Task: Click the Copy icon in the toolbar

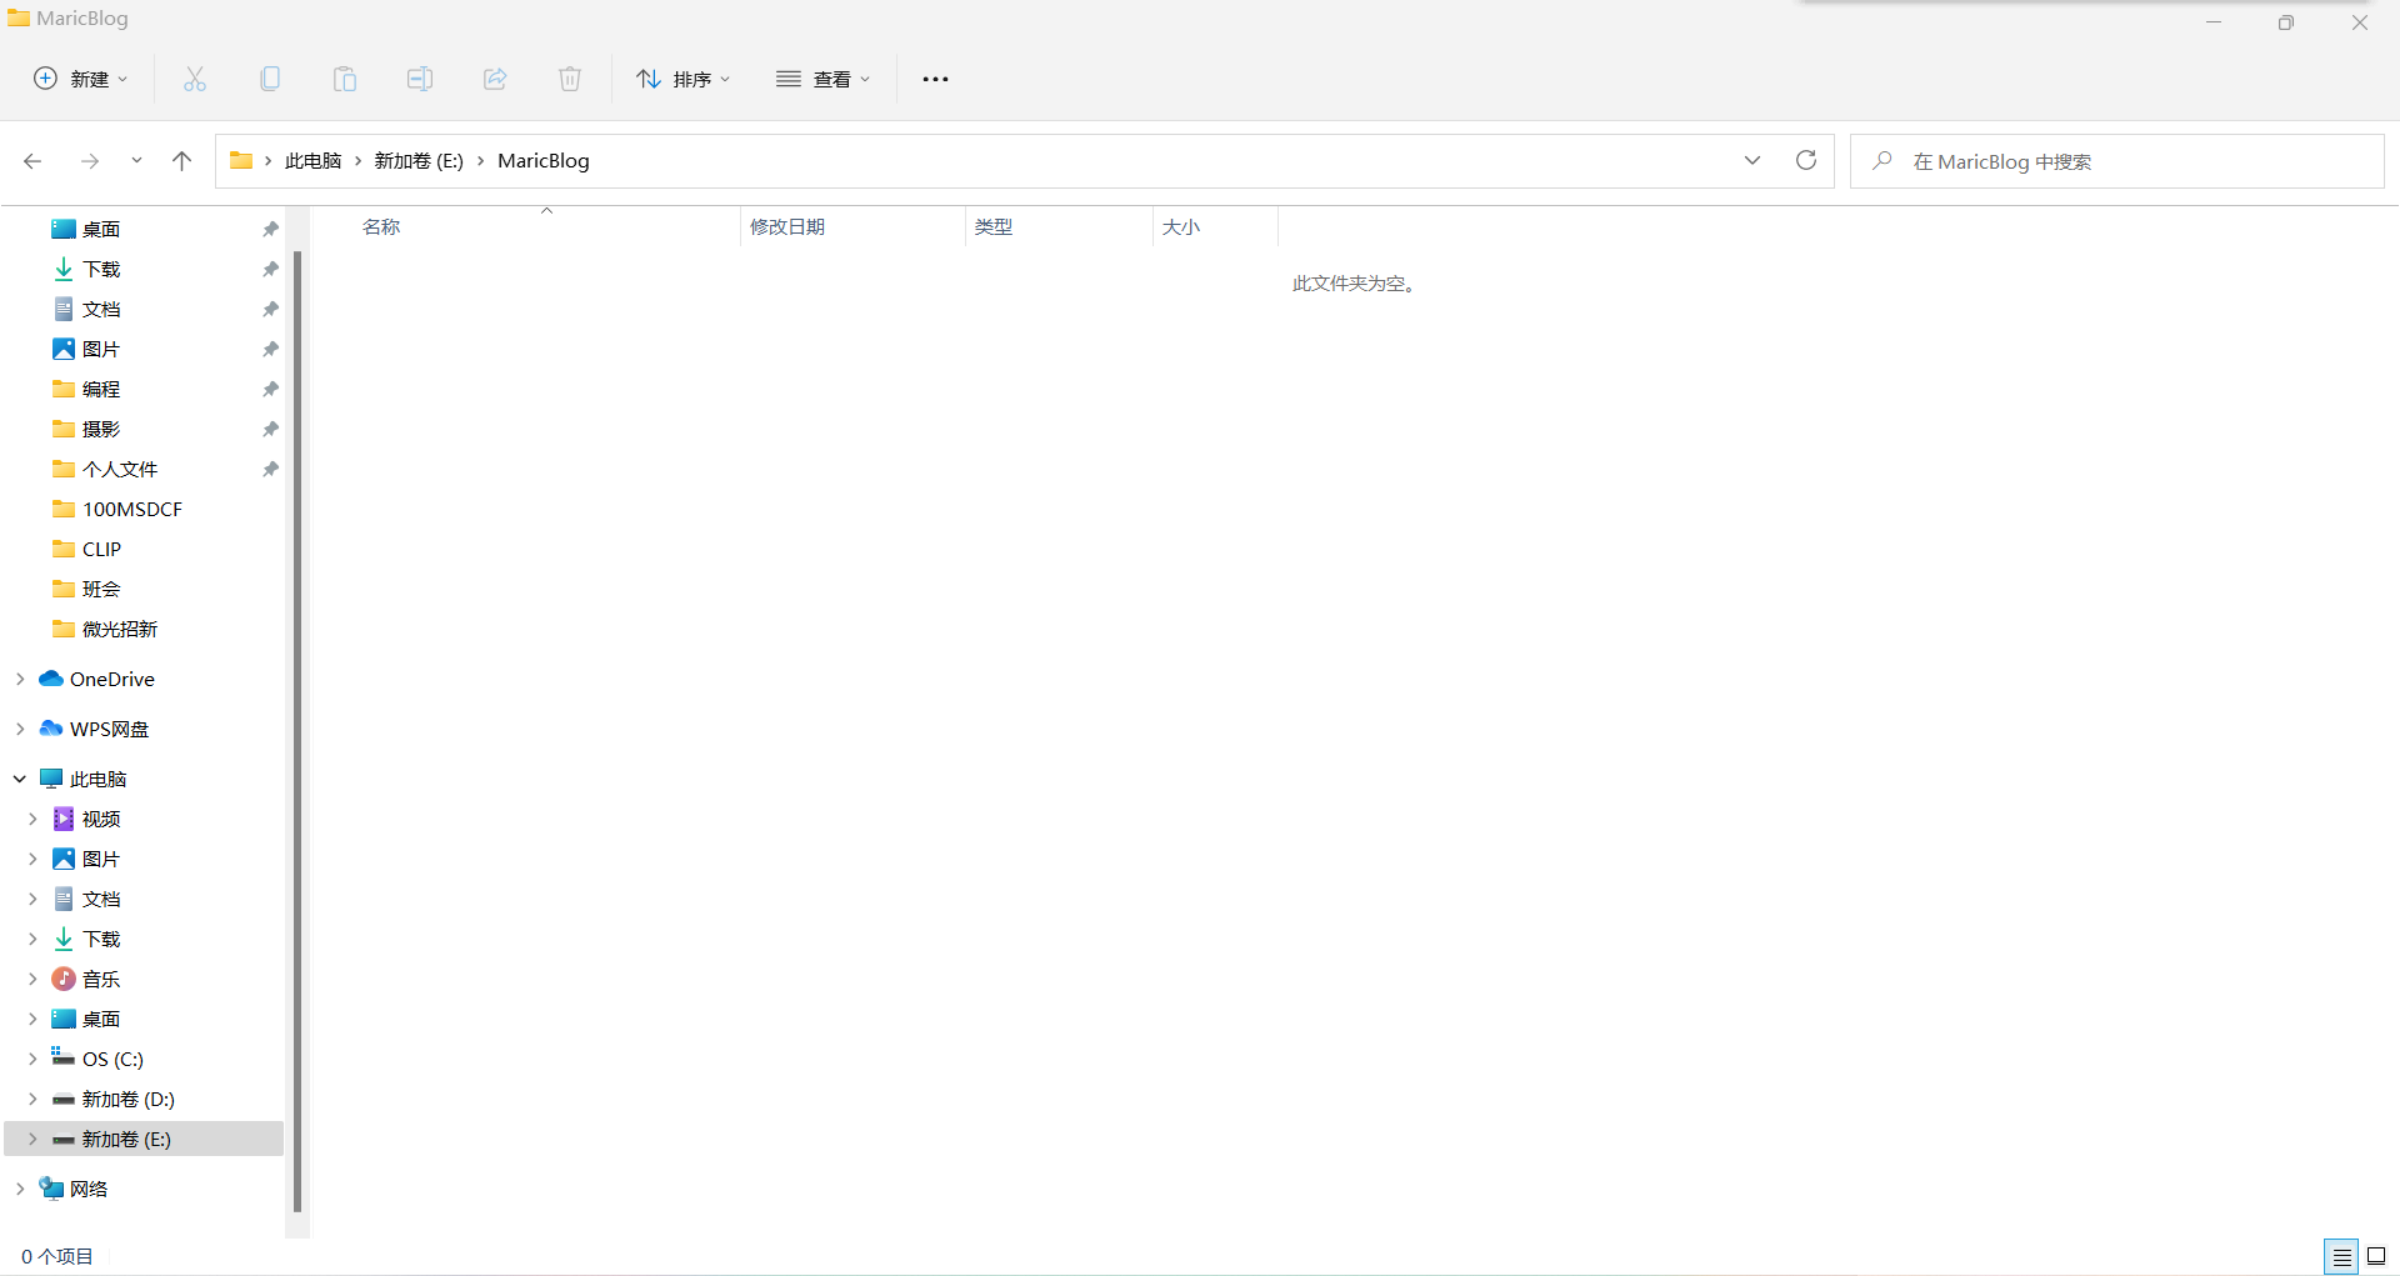Action: tap(270, 79)
